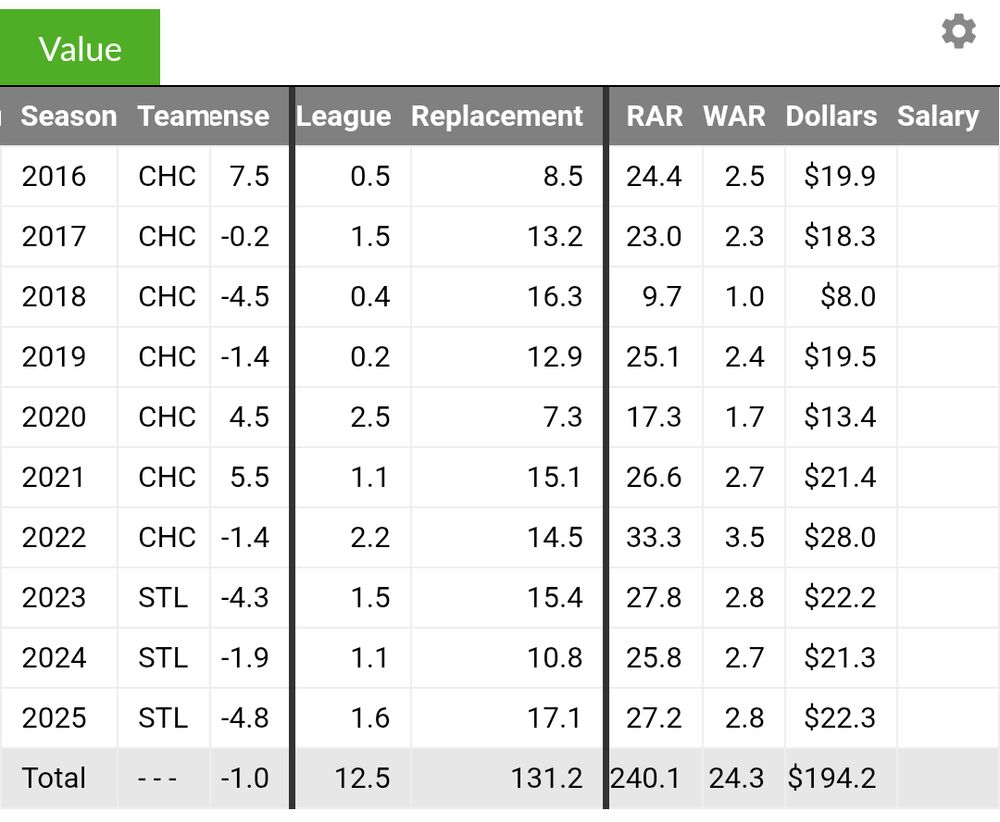Click the $28.0 Dollars value
This screenshot has height=822, width=1000.
(839, 537)
